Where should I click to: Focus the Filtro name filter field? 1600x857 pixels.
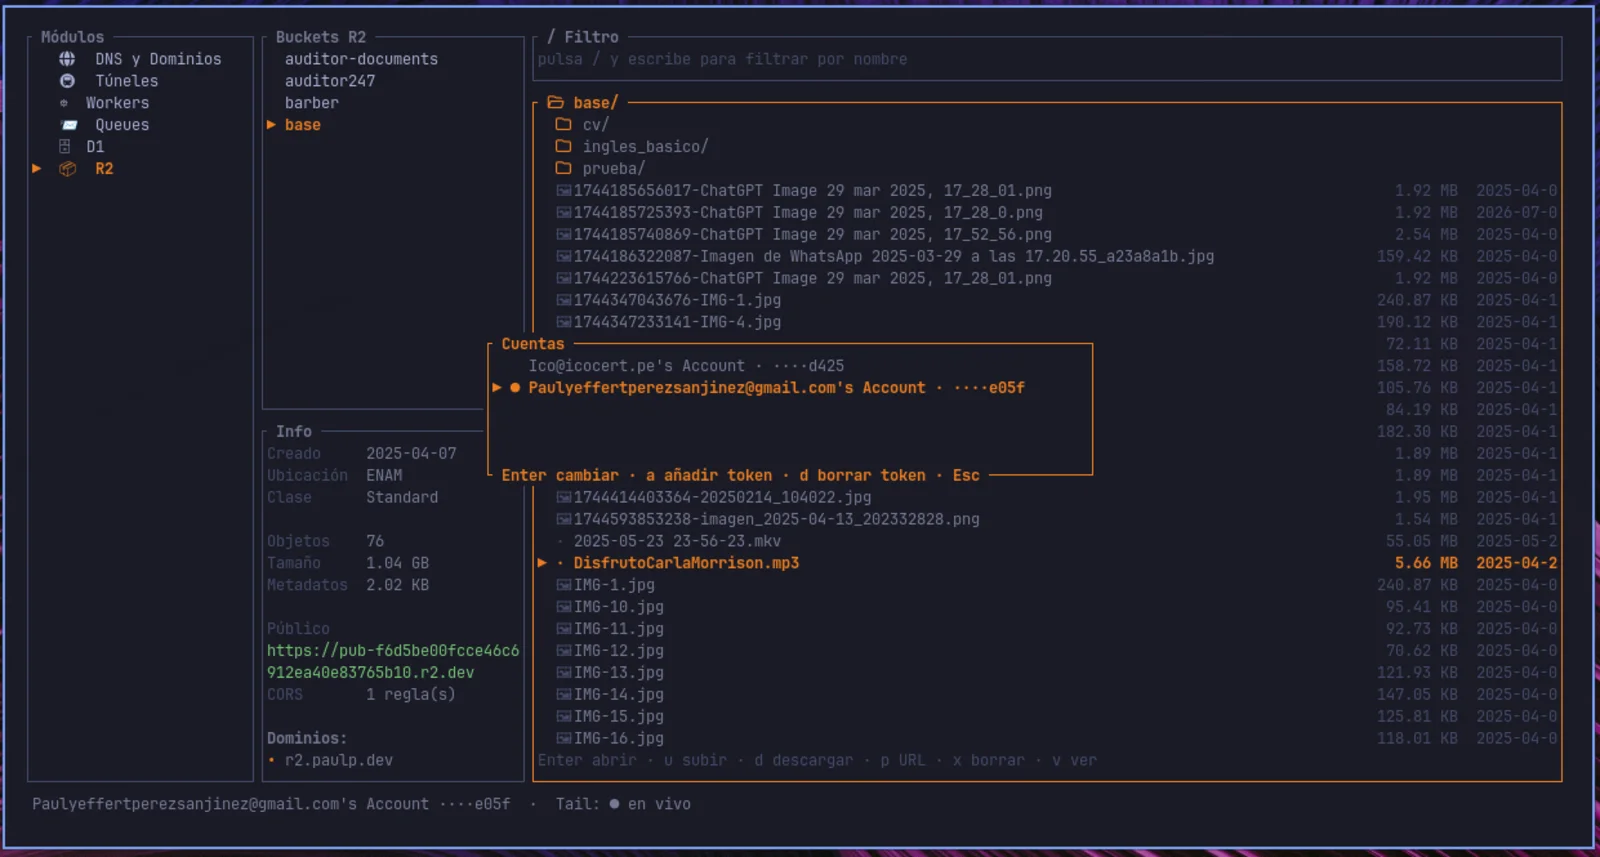pos(1047,59)
